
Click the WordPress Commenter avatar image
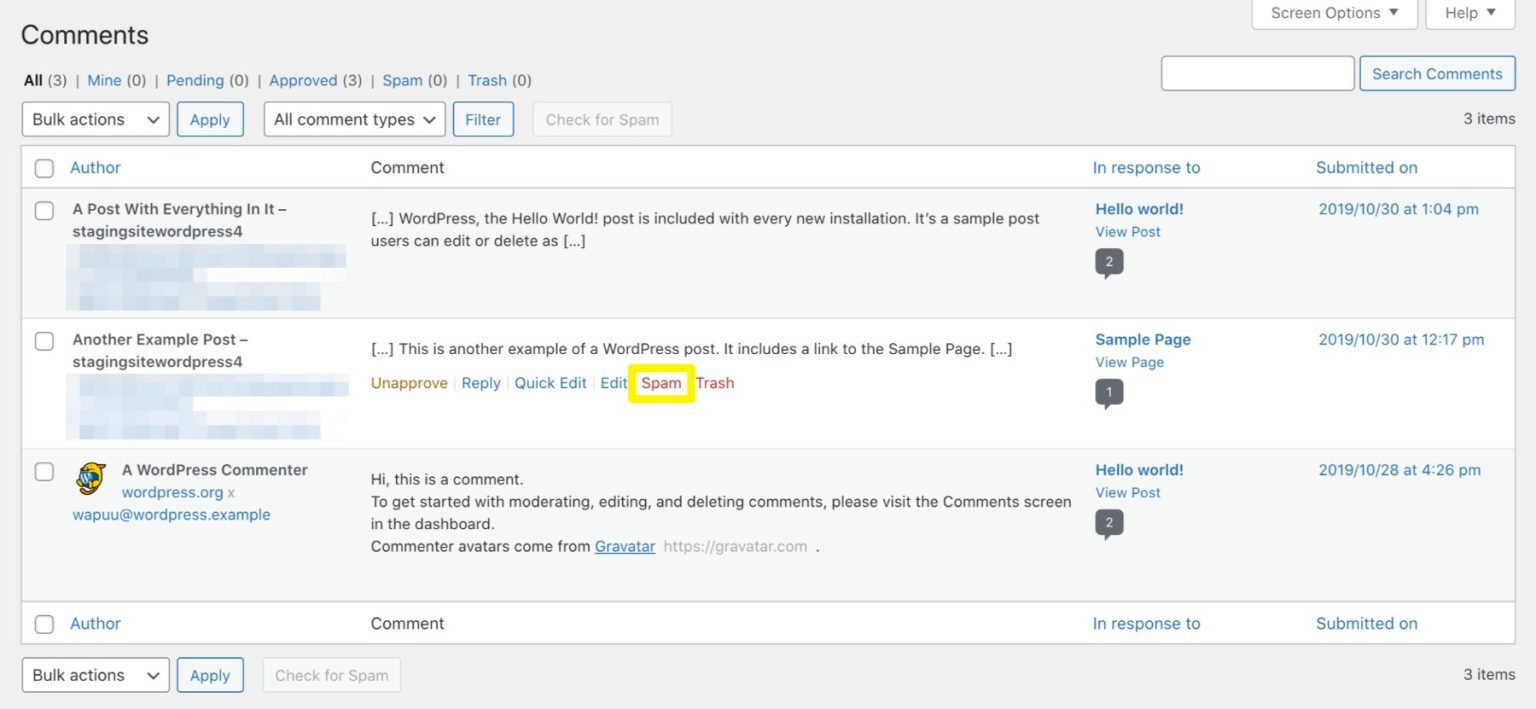point(91,479)
